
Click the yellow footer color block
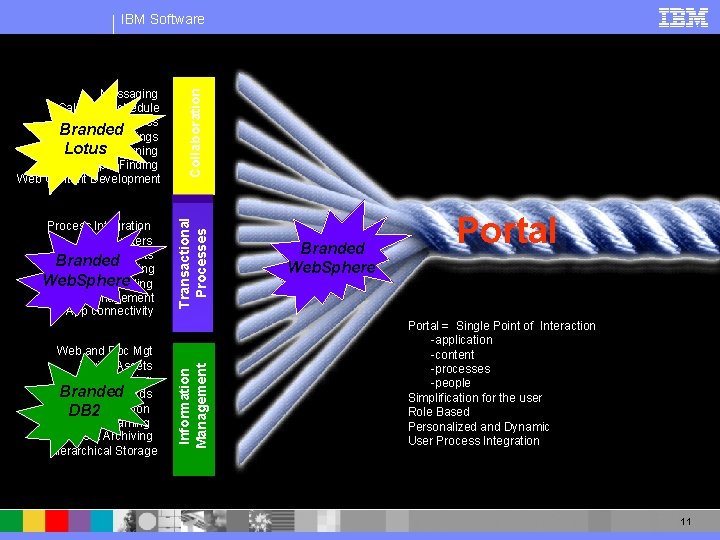(x=34, y=521)
